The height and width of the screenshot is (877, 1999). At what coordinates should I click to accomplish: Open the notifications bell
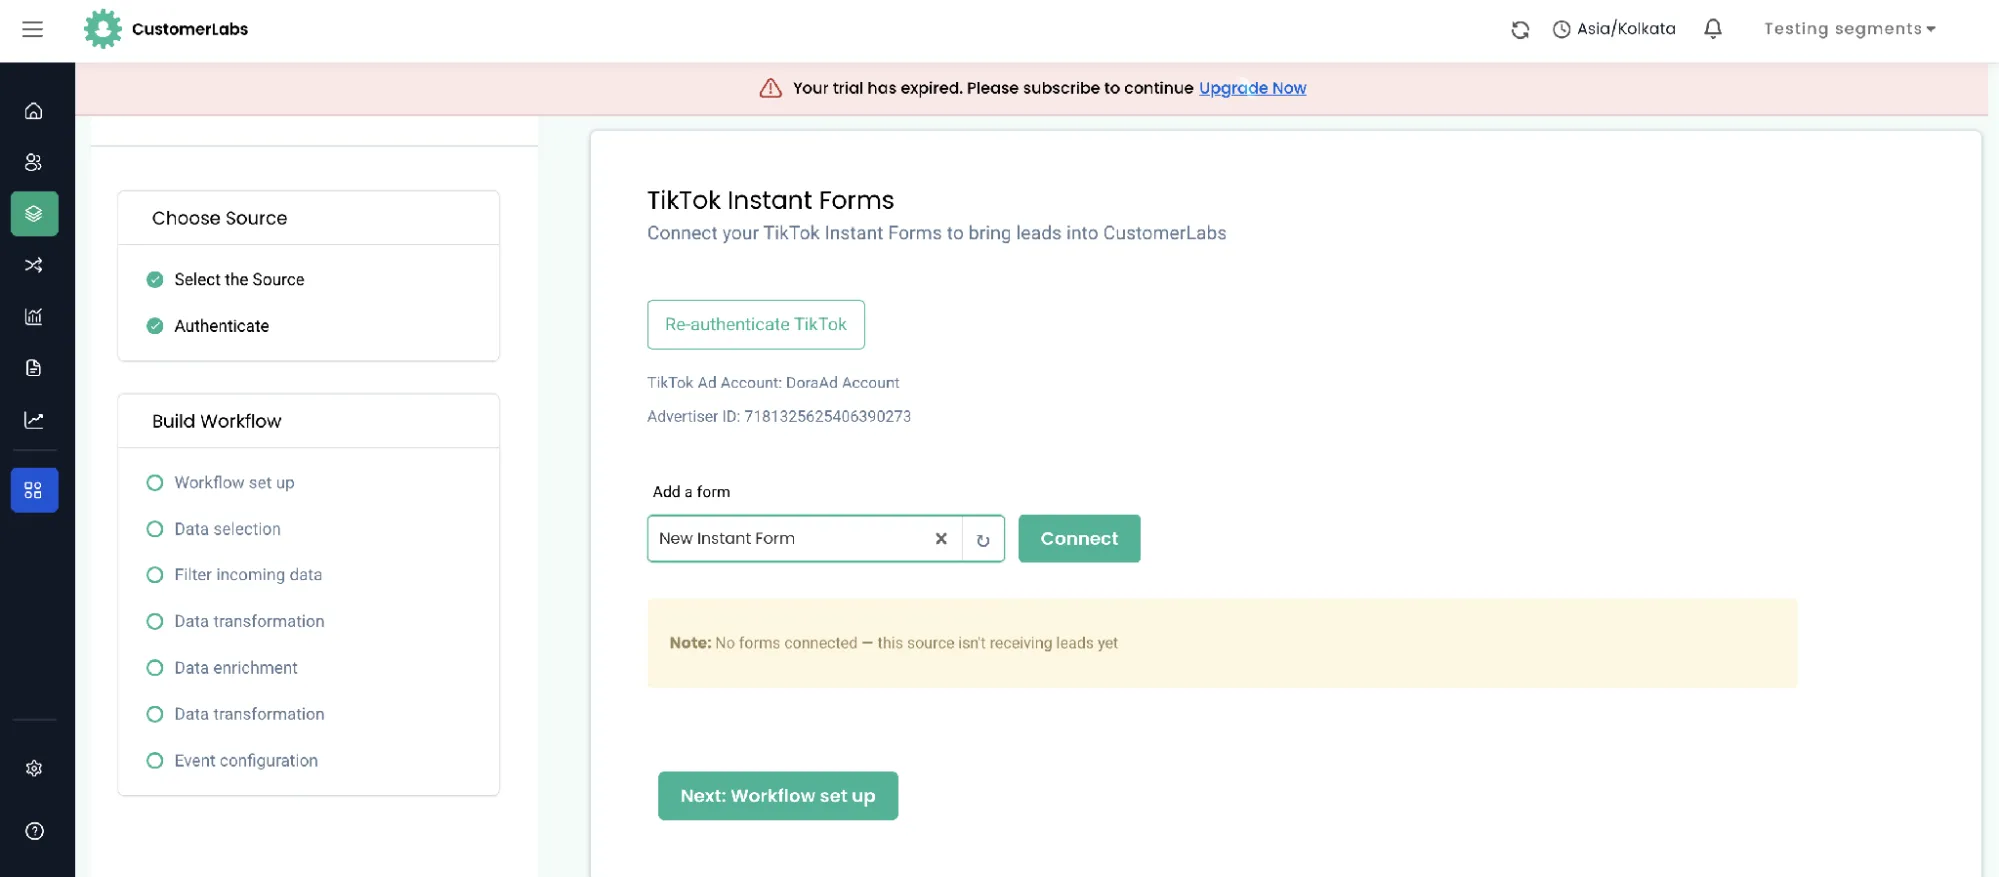(x=1713, y=29)
